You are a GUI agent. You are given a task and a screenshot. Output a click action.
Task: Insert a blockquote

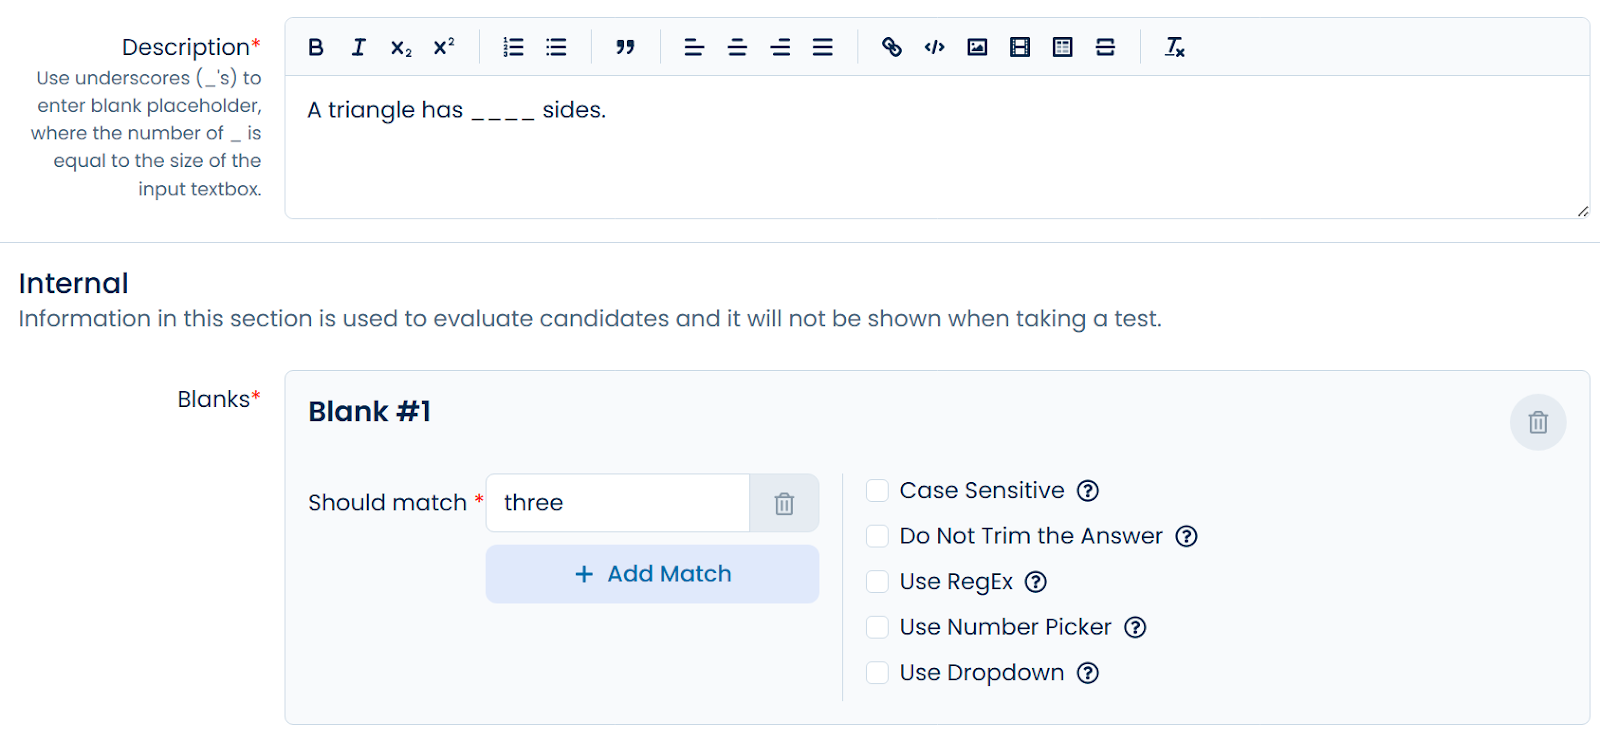[x=625, y=47]
